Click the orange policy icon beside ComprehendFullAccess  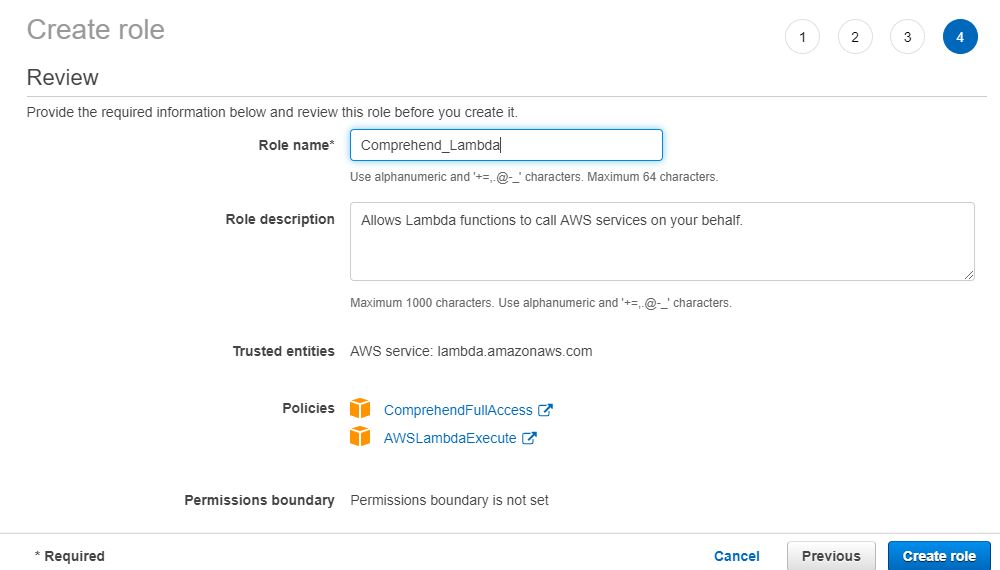click(x=360, y=409)
